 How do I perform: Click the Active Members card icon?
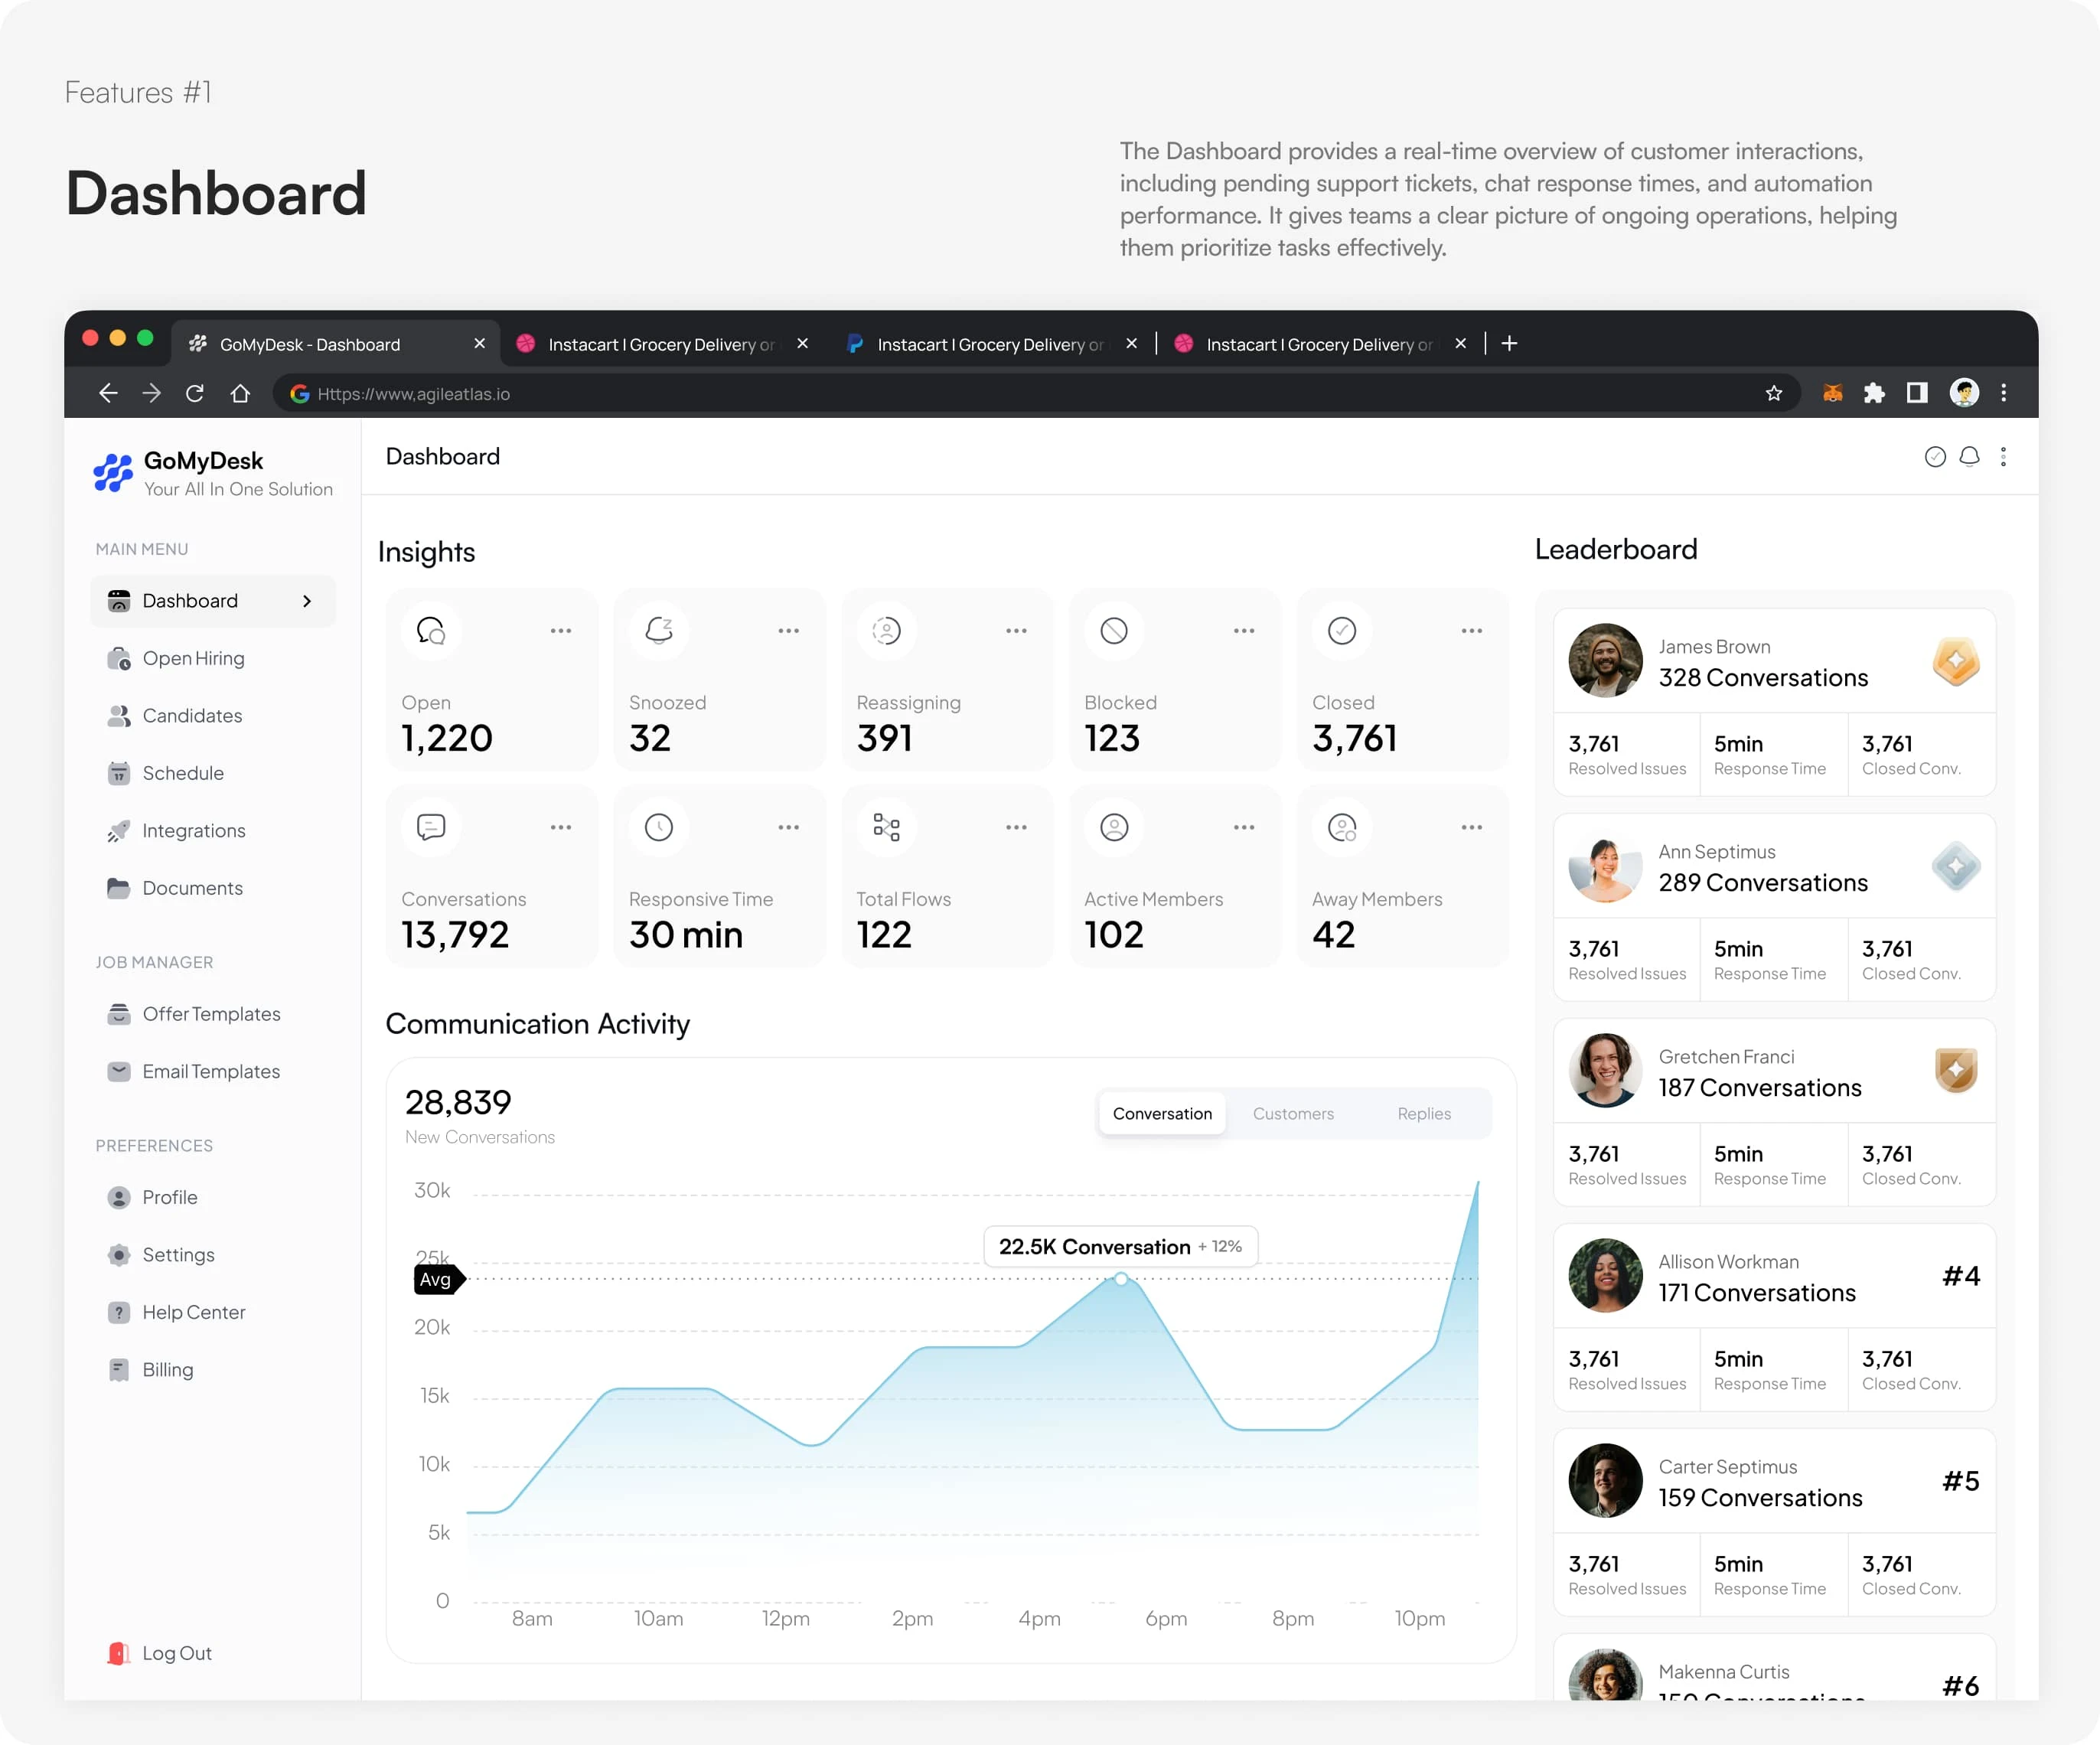coord(1114,827)
